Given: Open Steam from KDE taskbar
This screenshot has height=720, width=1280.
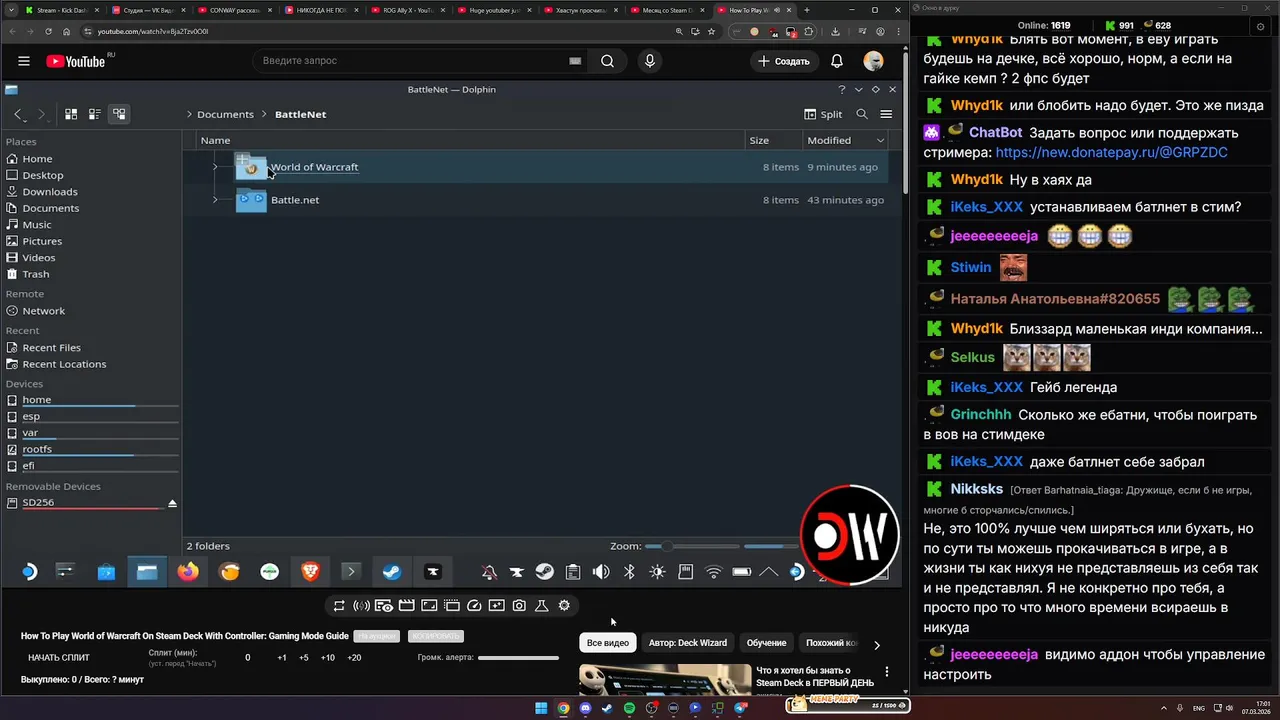Looking at the screenshot, I should [x=391, y=572].
